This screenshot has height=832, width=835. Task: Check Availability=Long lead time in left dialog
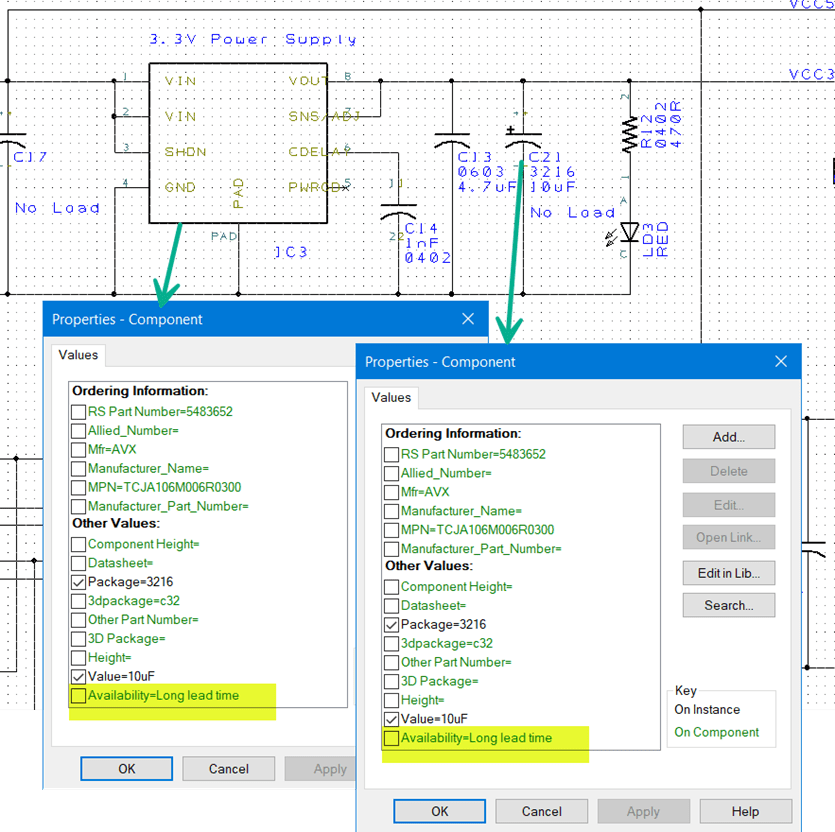pos(78,696)
